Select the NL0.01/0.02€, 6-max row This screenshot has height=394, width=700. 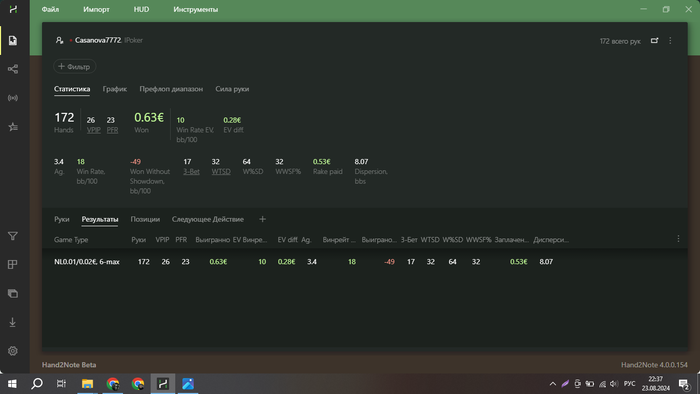pos(365,261)
